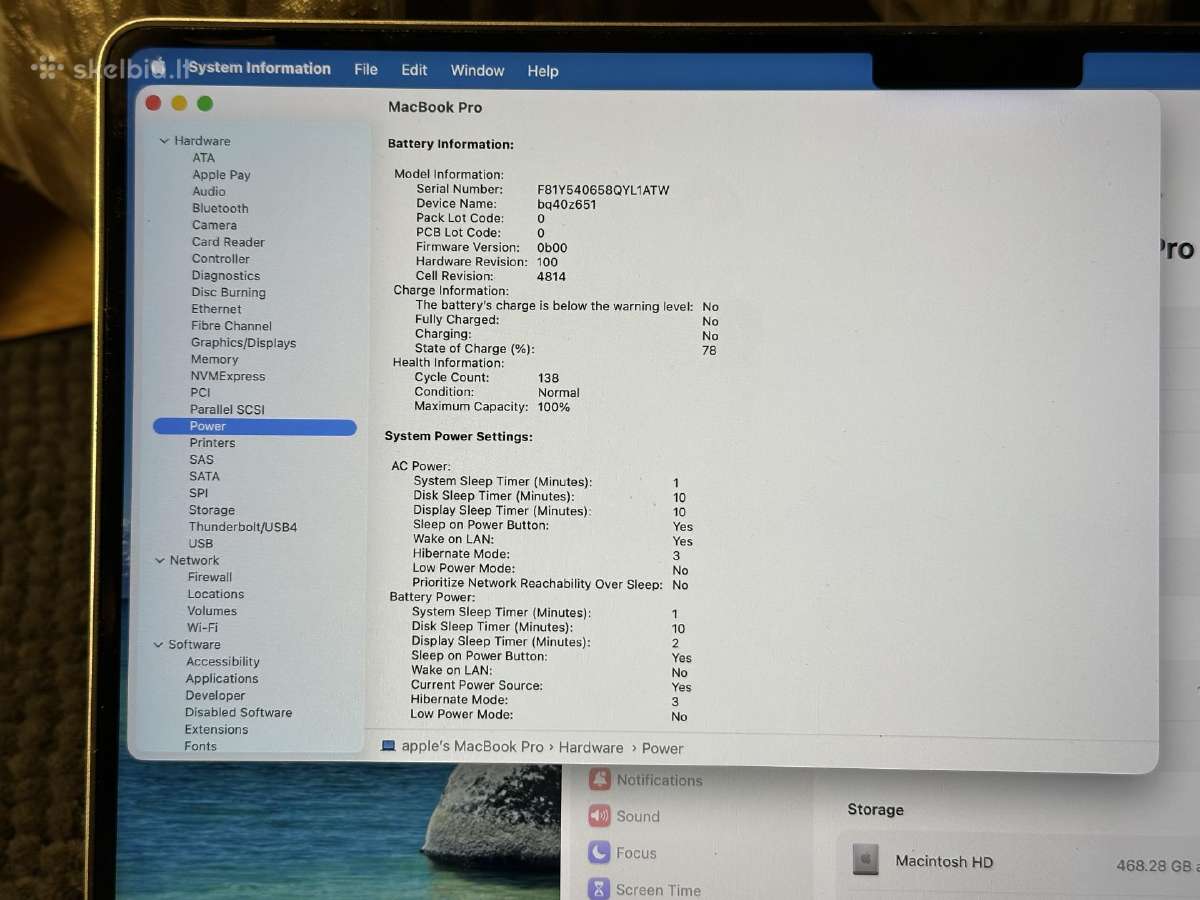The height and width of the screenshot is (900, 1200).
Task: Select Graphics/Displays in the sidebar
Action: click(x=243, y=343)
